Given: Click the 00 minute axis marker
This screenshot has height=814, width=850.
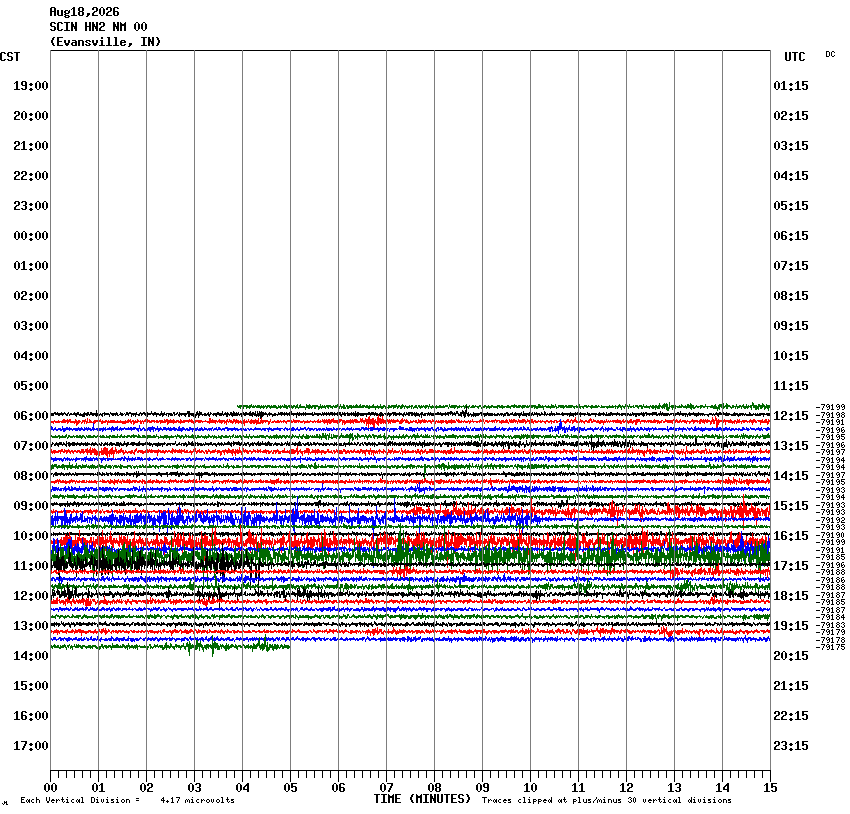Looking at the screenshot, I should (x=50, y=788).
